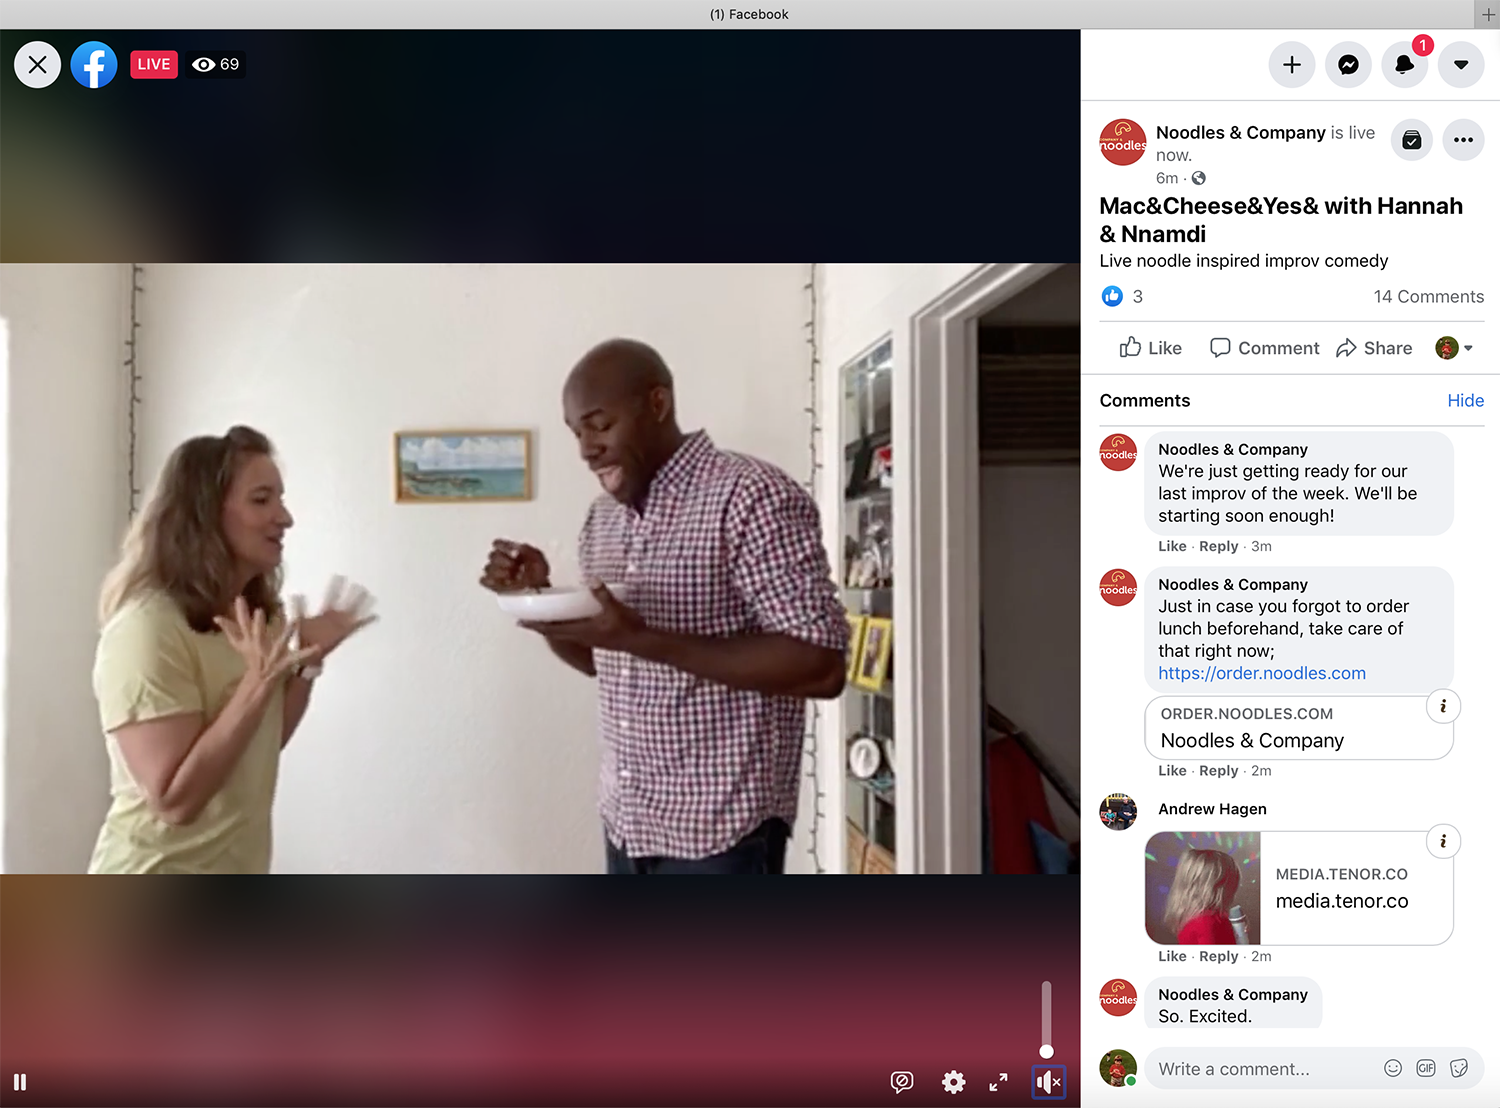Open the ORDER.NOODLES.COM link preview card
Viewport: 1500px width, 1108px height.
click(1298, 728)
